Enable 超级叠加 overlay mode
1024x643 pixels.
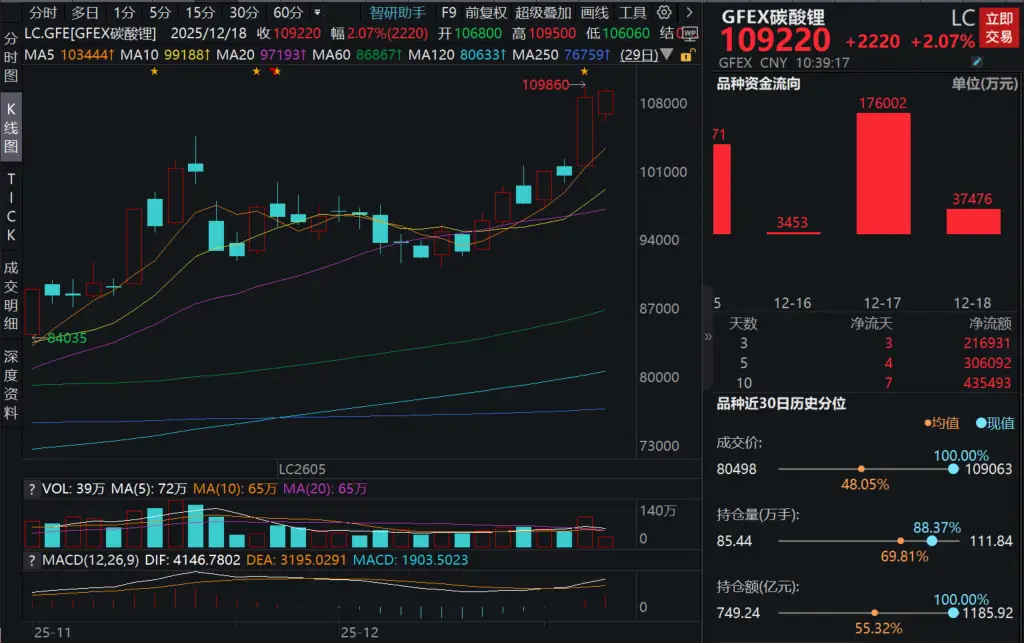coord(543,12)
